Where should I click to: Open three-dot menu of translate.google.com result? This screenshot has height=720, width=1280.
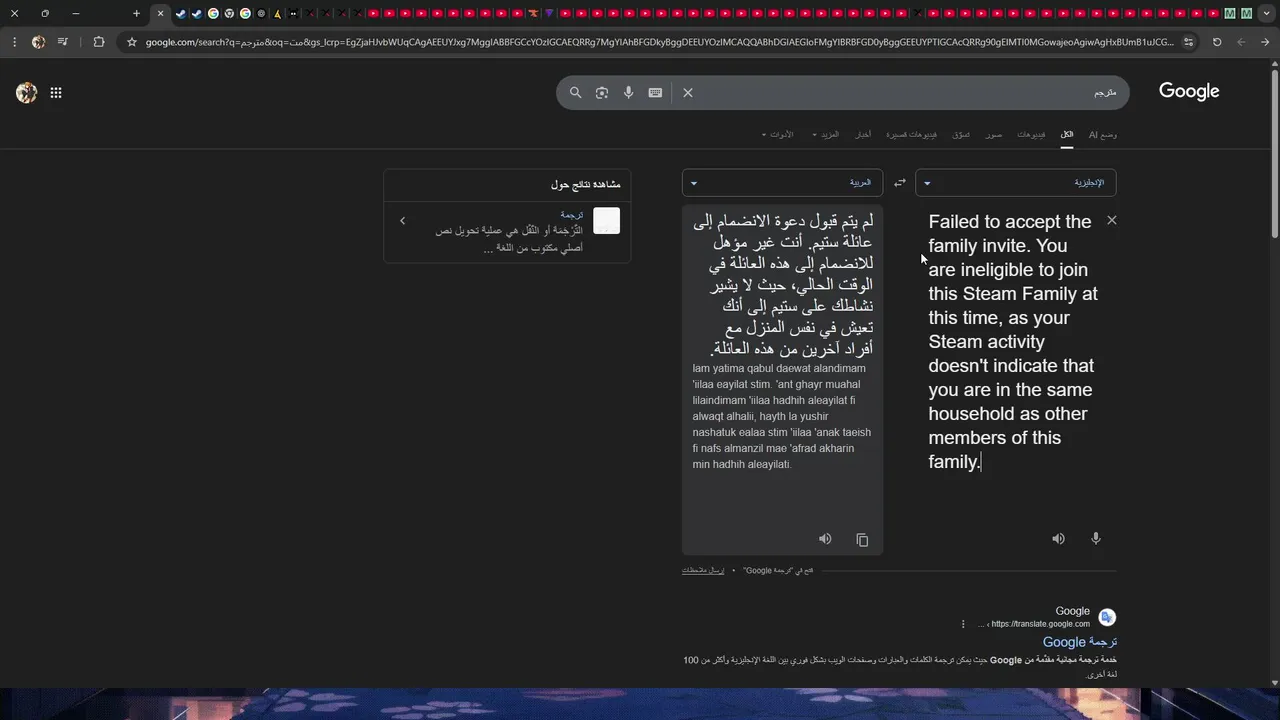tap(963, 624)
